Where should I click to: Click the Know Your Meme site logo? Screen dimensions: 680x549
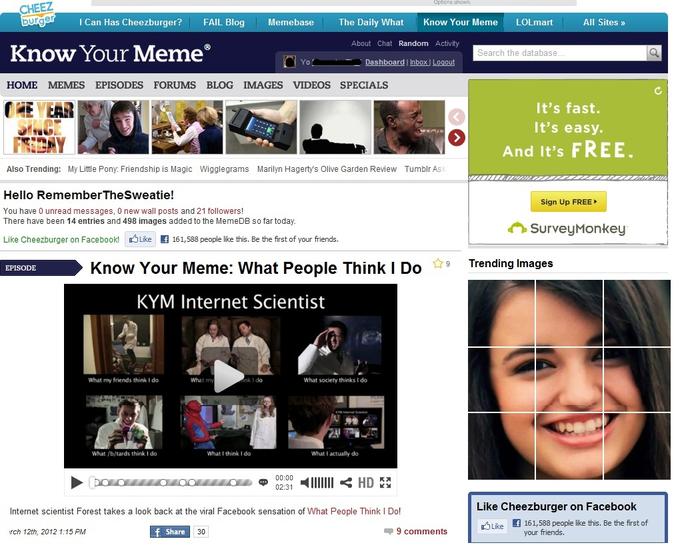coord(110,53)
